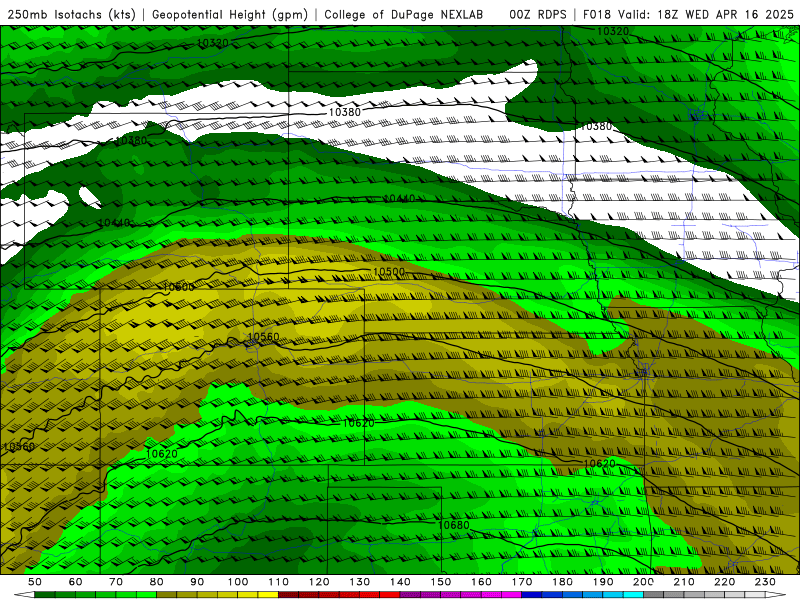Click the 90 label on the isotach legend
This screenshot has height=600, width=800.
pyautogui.click(x=197, y=582)
